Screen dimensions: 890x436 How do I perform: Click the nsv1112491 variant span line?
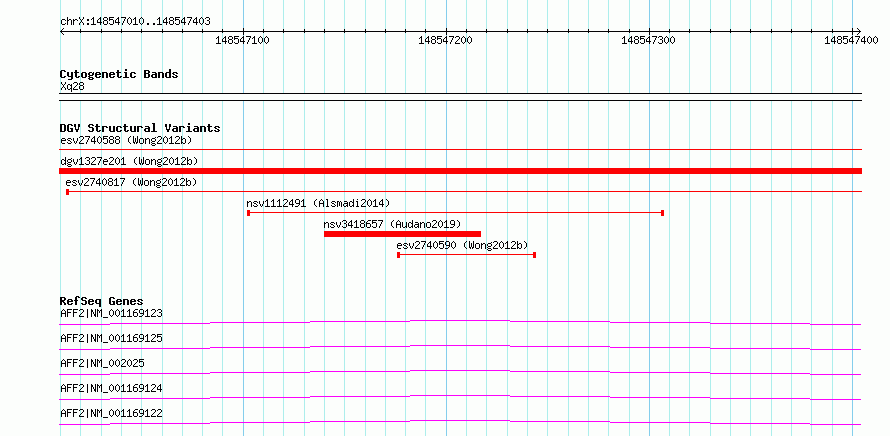pyautogui.click(x=456, y=213)
